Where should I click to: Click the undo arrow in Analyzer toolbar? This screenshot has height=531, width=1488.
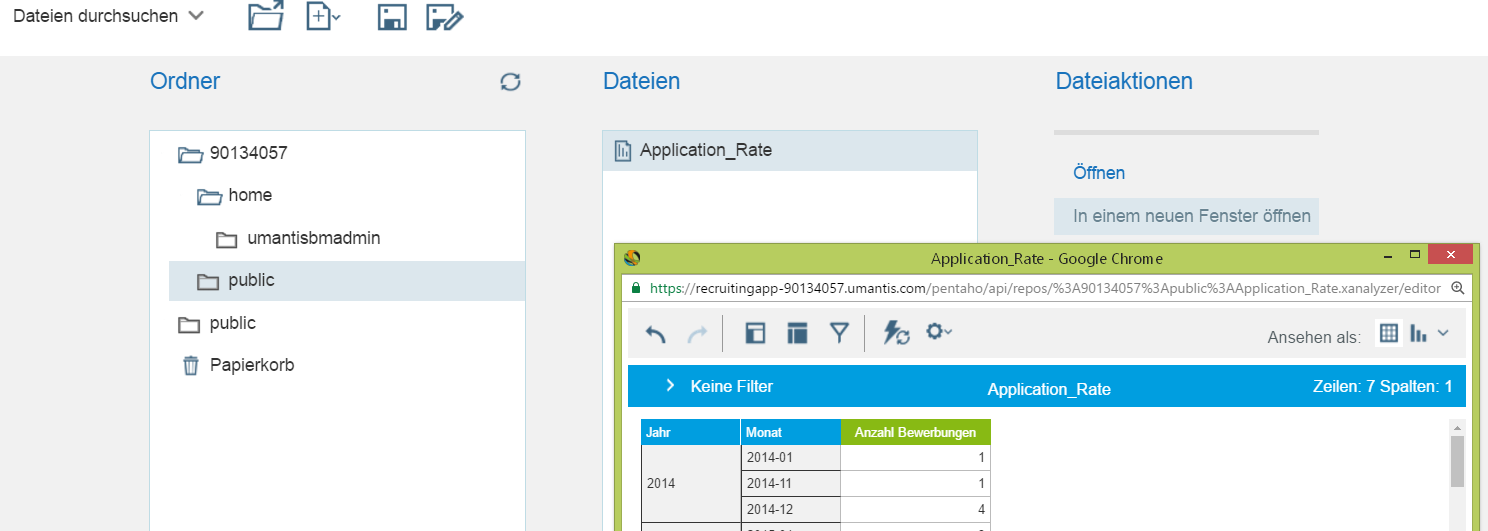655,334
